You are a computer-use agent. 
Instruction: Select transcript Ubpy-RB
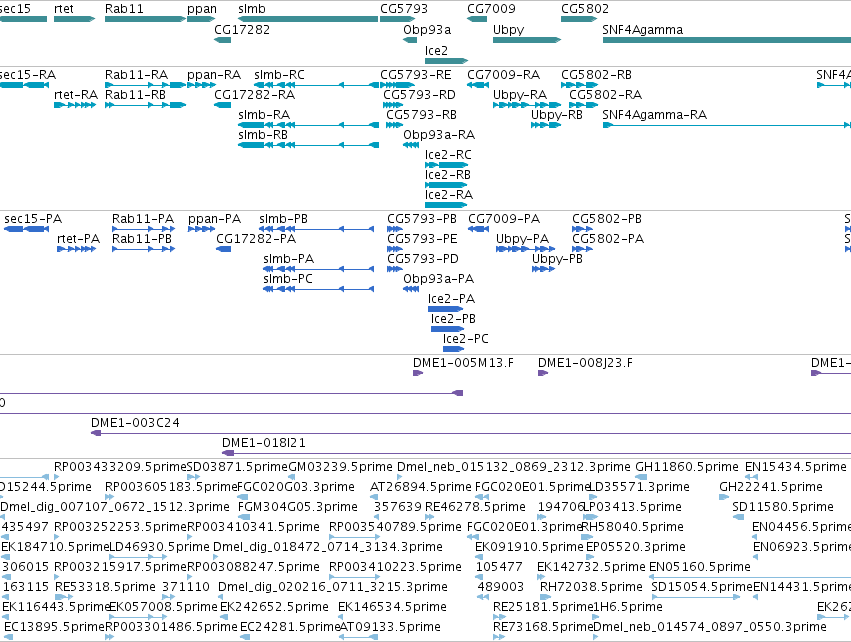(546, 125)
